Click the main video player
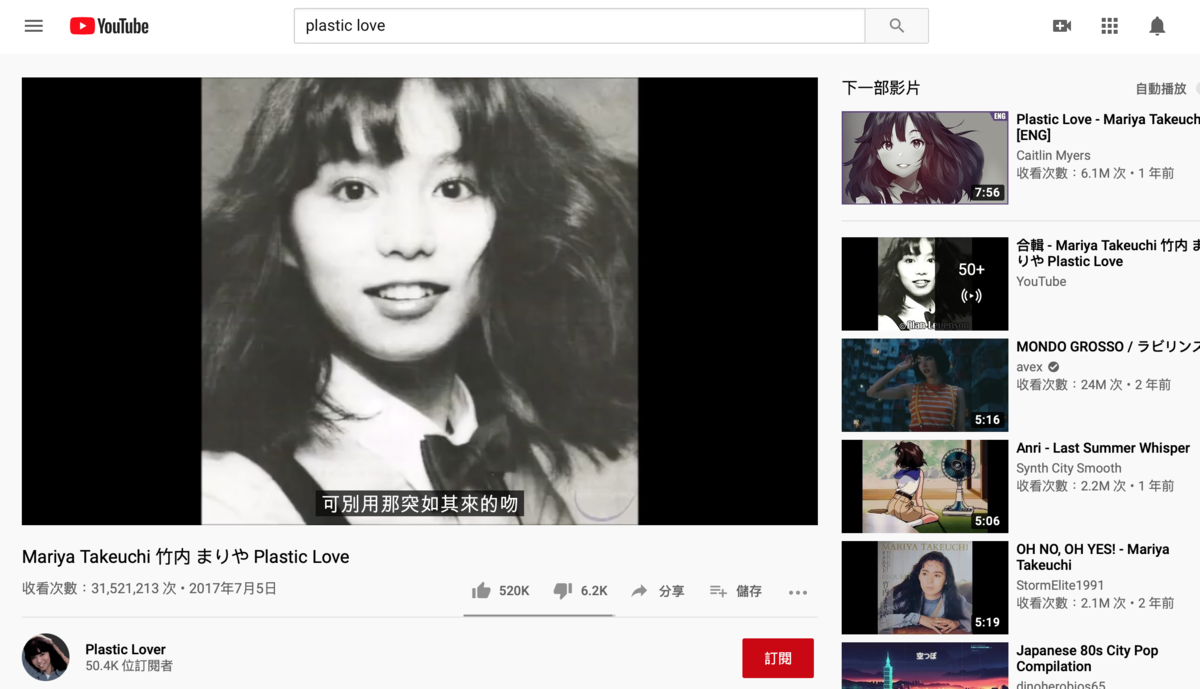Screen dimensions: 1200x689 420,301
